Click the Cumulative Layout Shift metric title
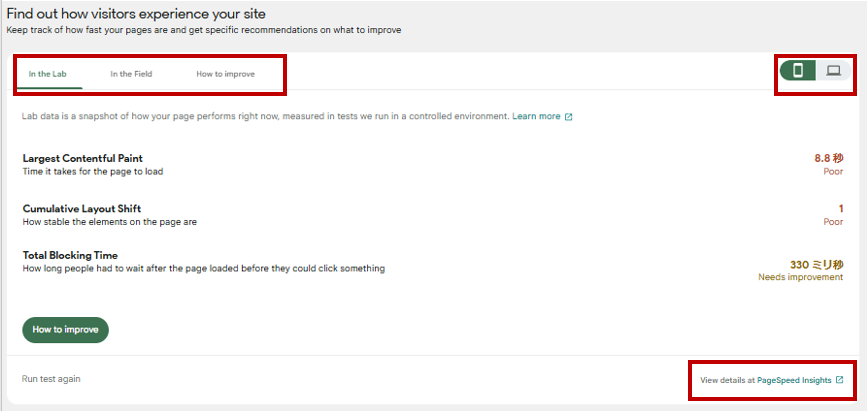 click(x=82, y=209)
